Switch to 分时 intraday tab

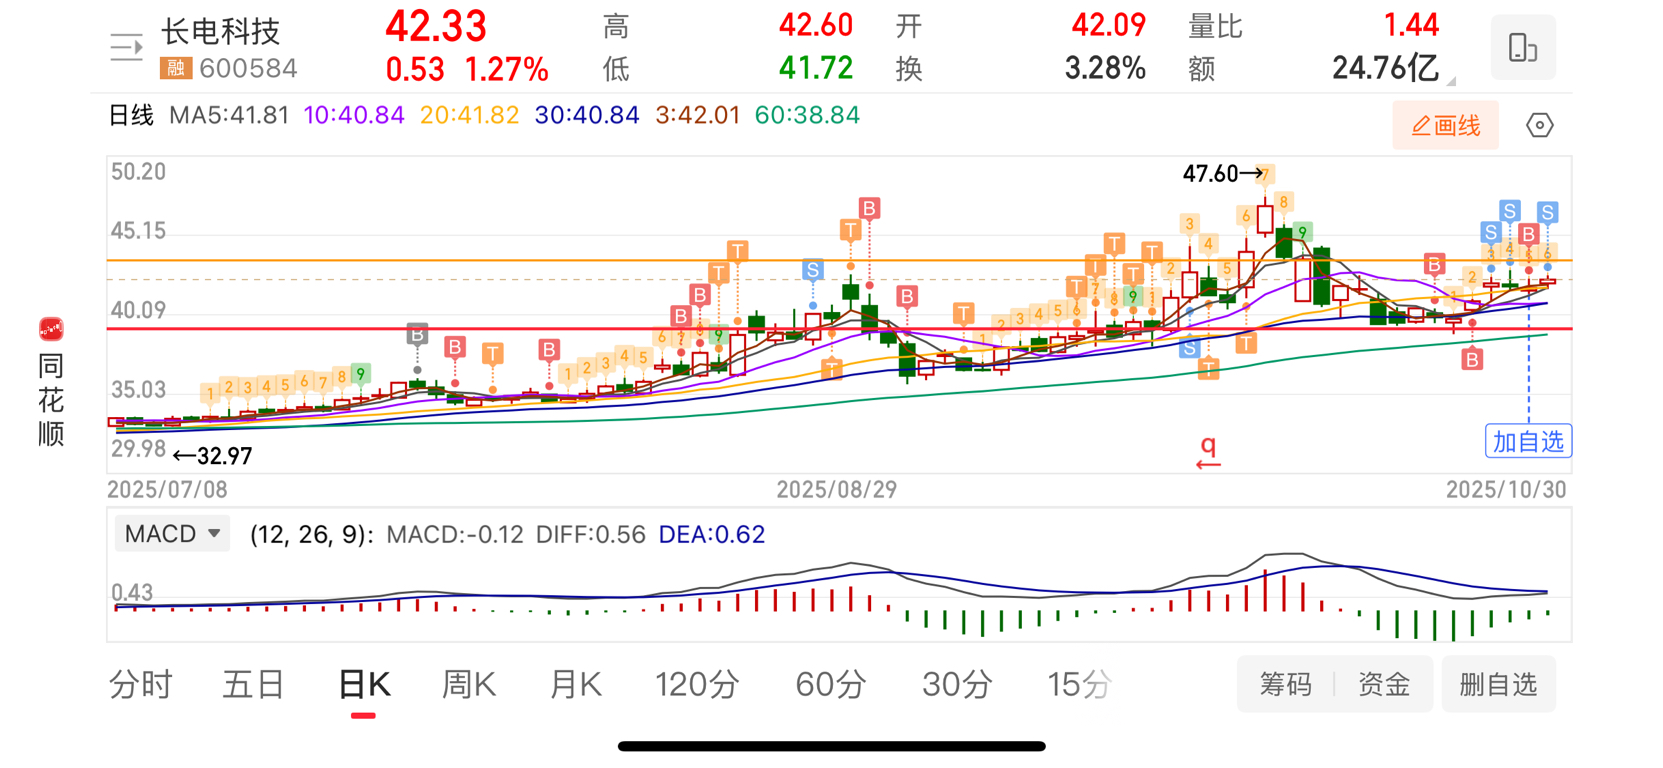point(141,684)
